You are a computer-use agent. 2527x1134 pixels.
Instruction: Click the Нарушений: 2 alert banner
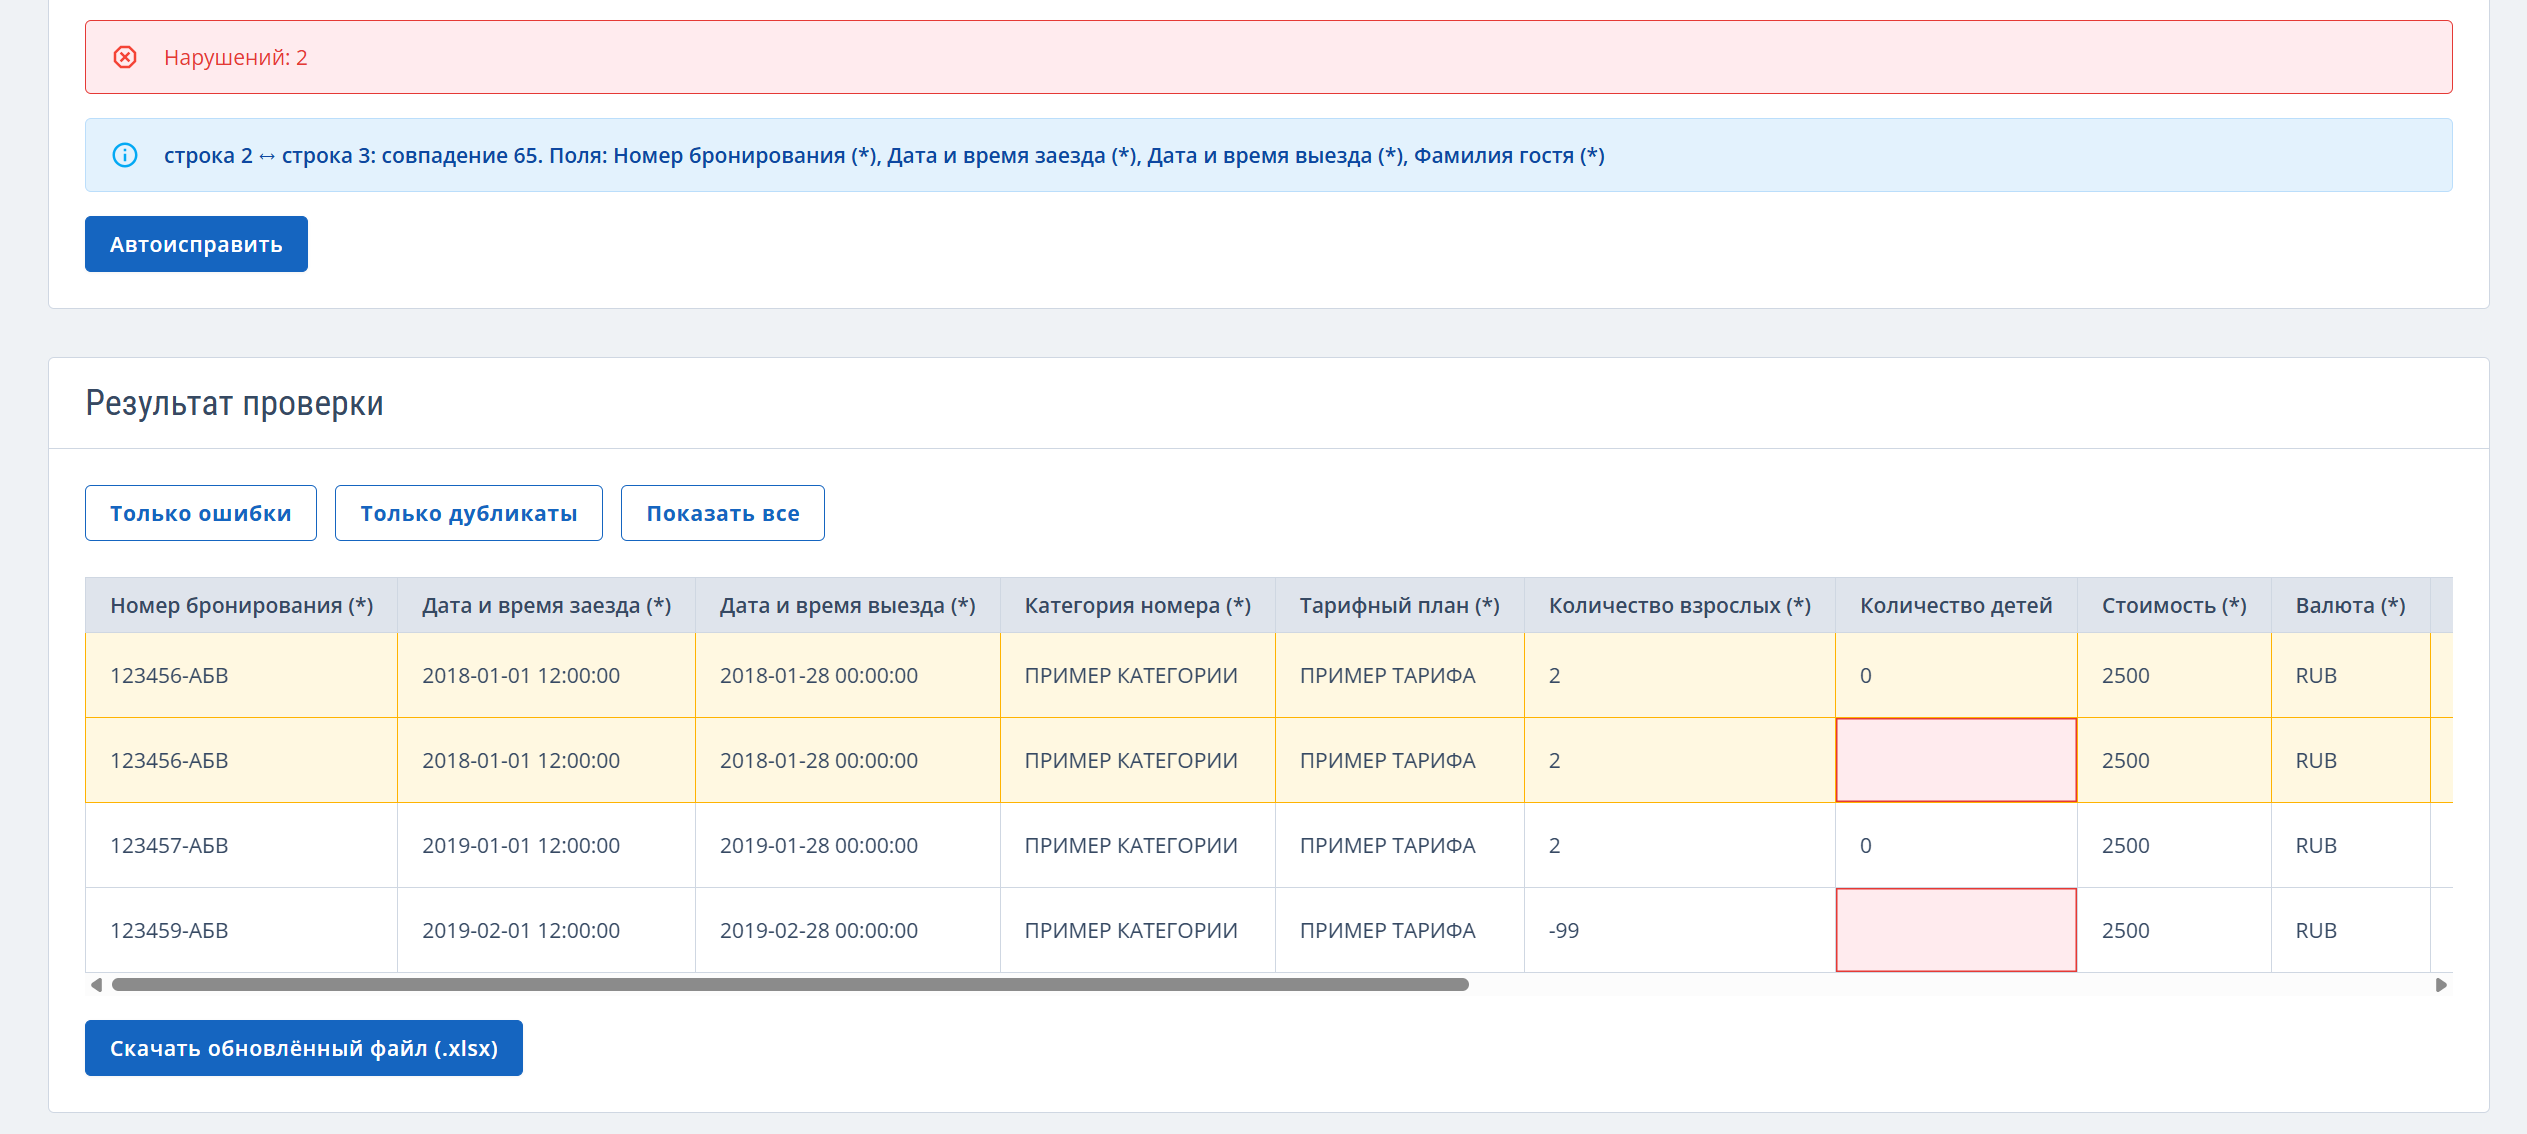pos(1268,57)
